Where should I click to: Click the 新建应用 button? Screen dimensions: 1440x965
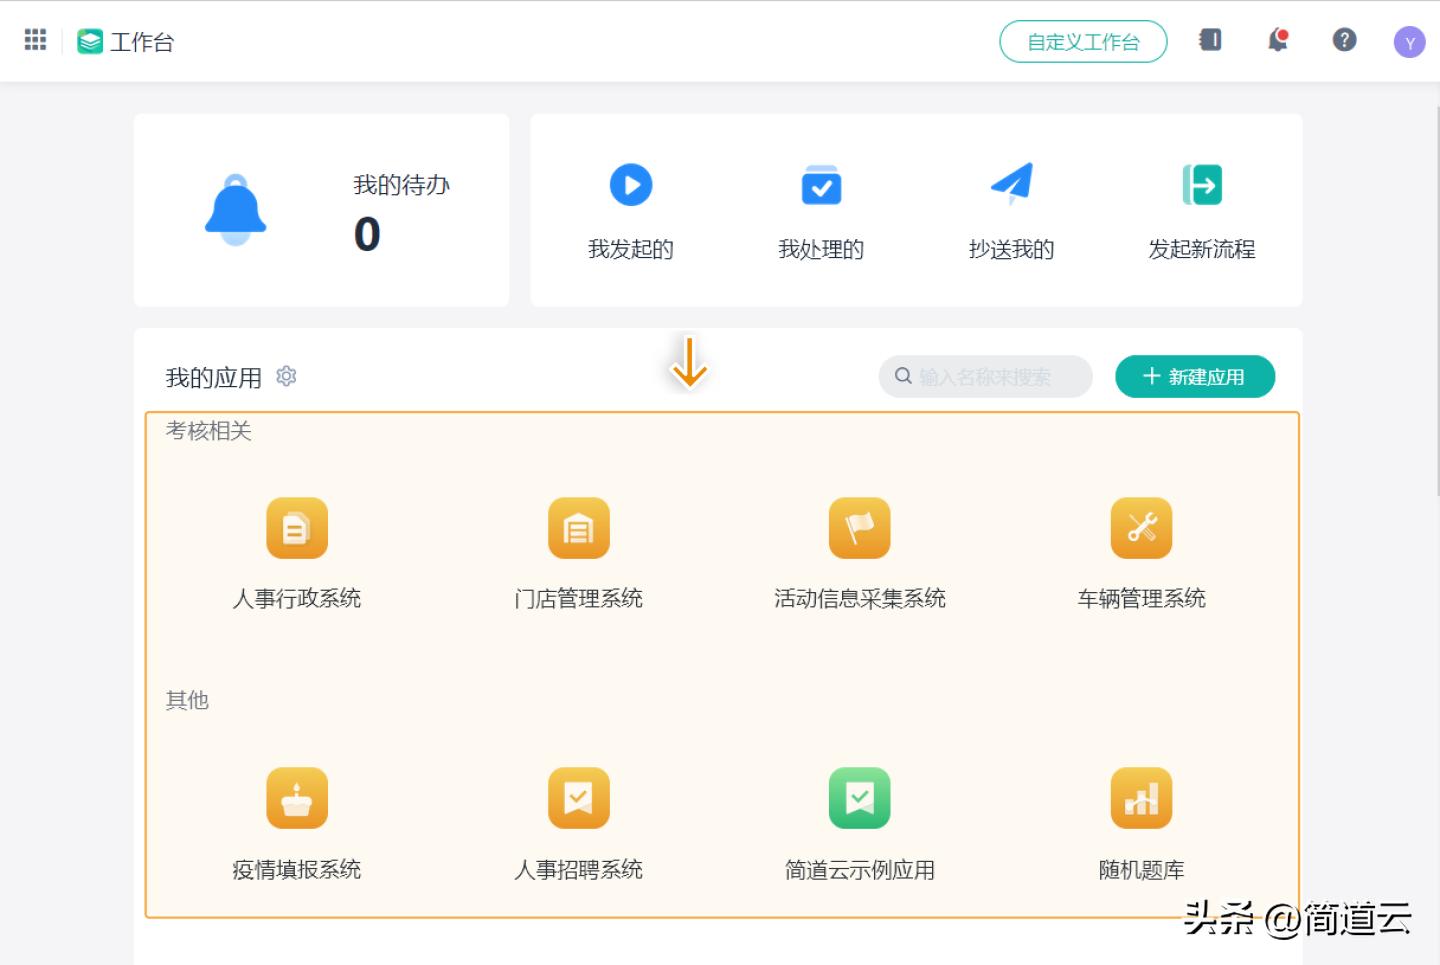coord(1194,376)
